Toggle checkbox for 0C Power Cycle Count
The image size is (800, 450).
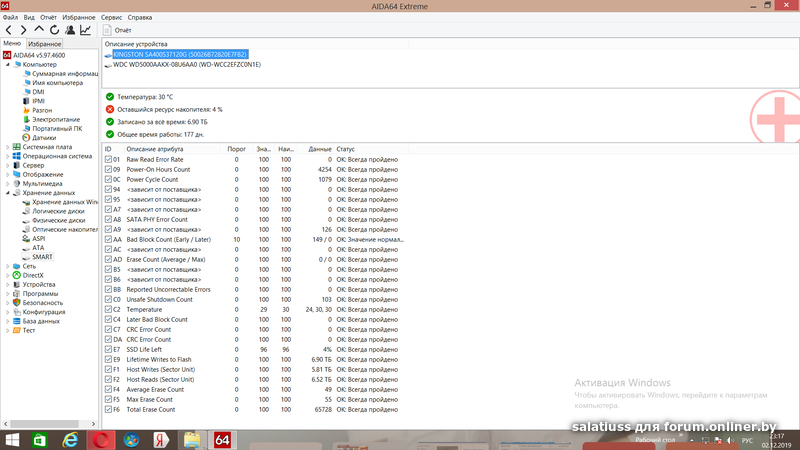point(108,179)
